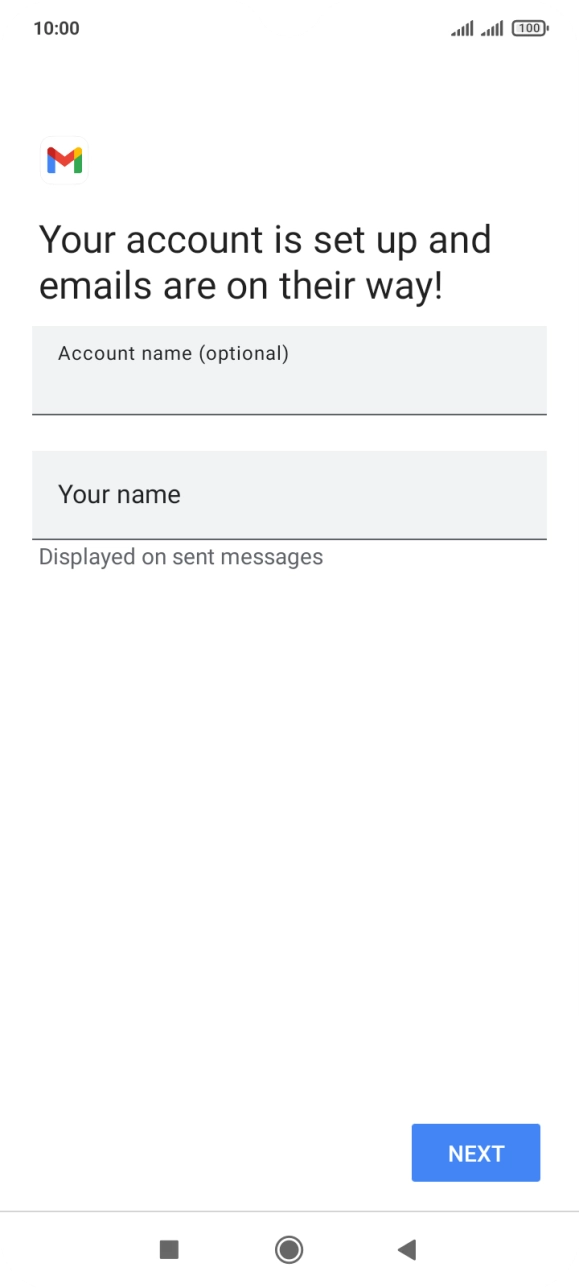This screenshot has height=1288, width=579.
Task: Click the setup confirmation heading text
Action: coord(264,262)
